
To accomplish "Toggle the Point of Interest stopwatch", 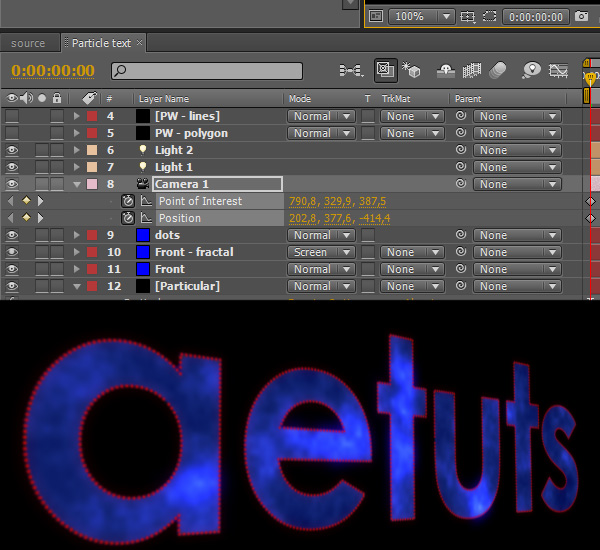I will coord(128,201).
